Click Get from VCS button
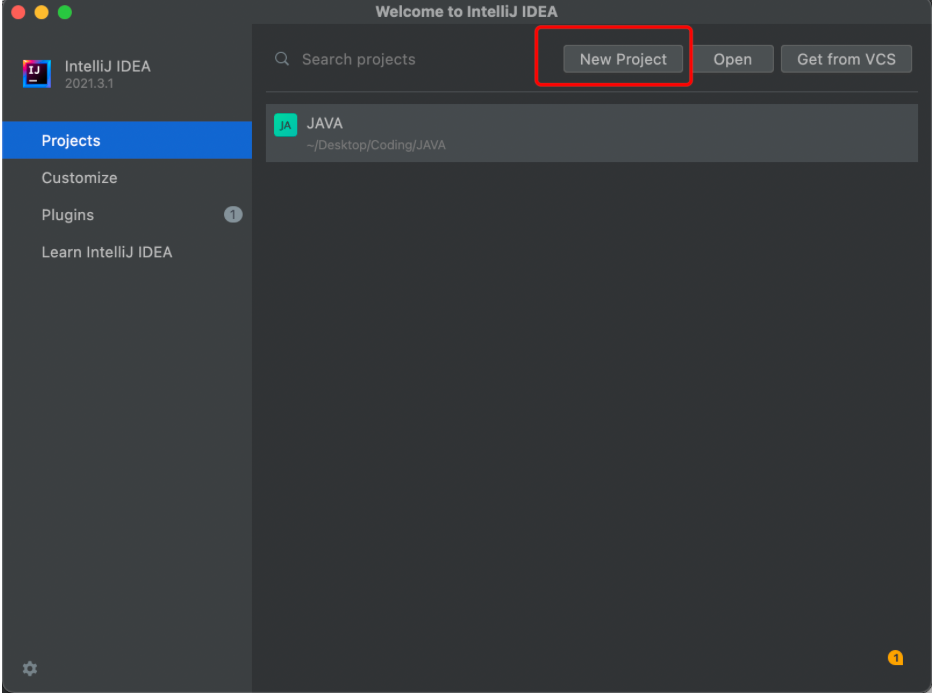This screenshot has width=934, height=694. (846, 59)
